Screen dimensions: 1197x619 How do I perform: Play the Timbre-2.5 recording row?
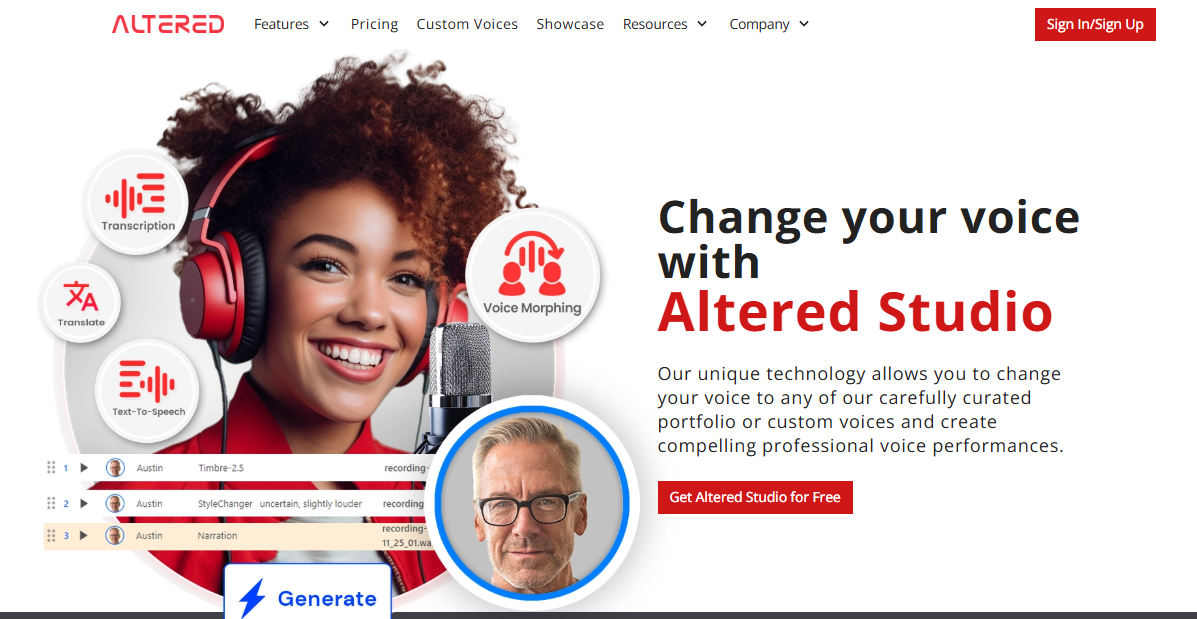(x=84, y=468)
